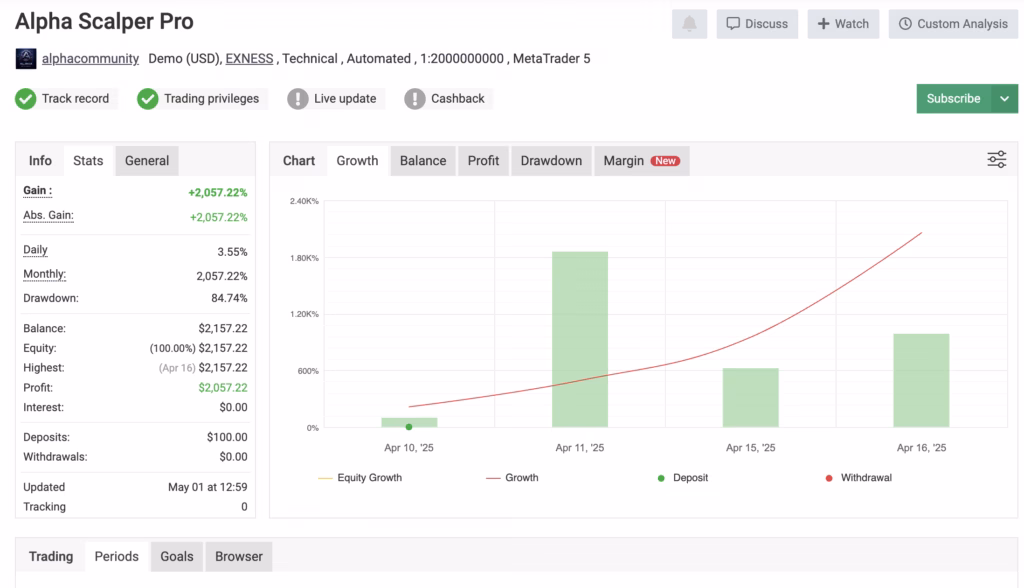This screenshot has width=1024, height=588.
Task: Add system to watchlist with Watch
Action: pyautogui.click(x=843, y=24)
